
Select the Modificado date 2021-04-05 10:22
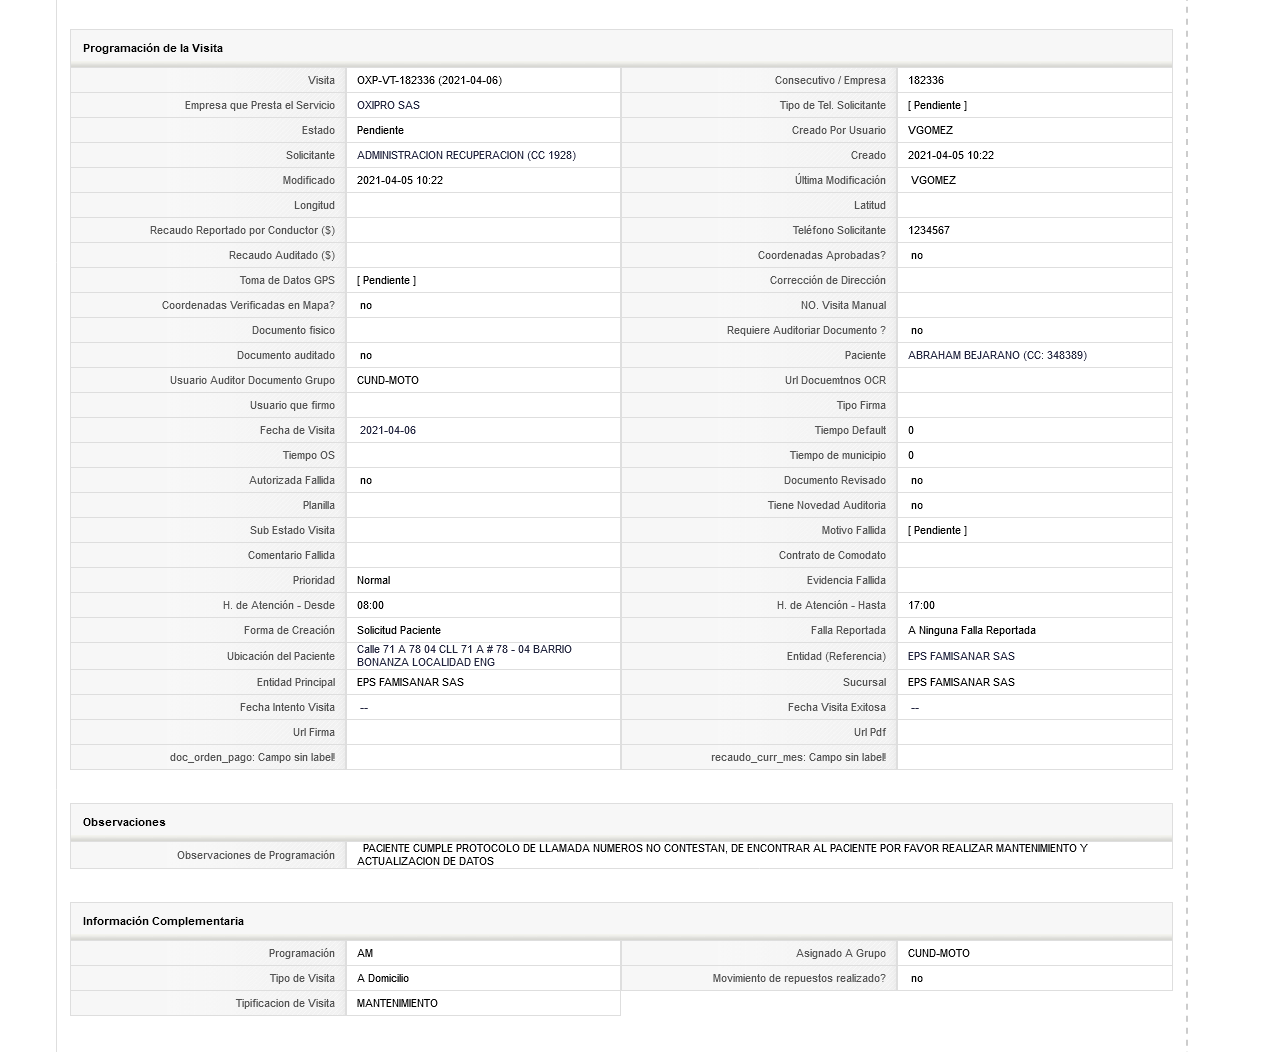pyautogui.click(x=400, y=180)
